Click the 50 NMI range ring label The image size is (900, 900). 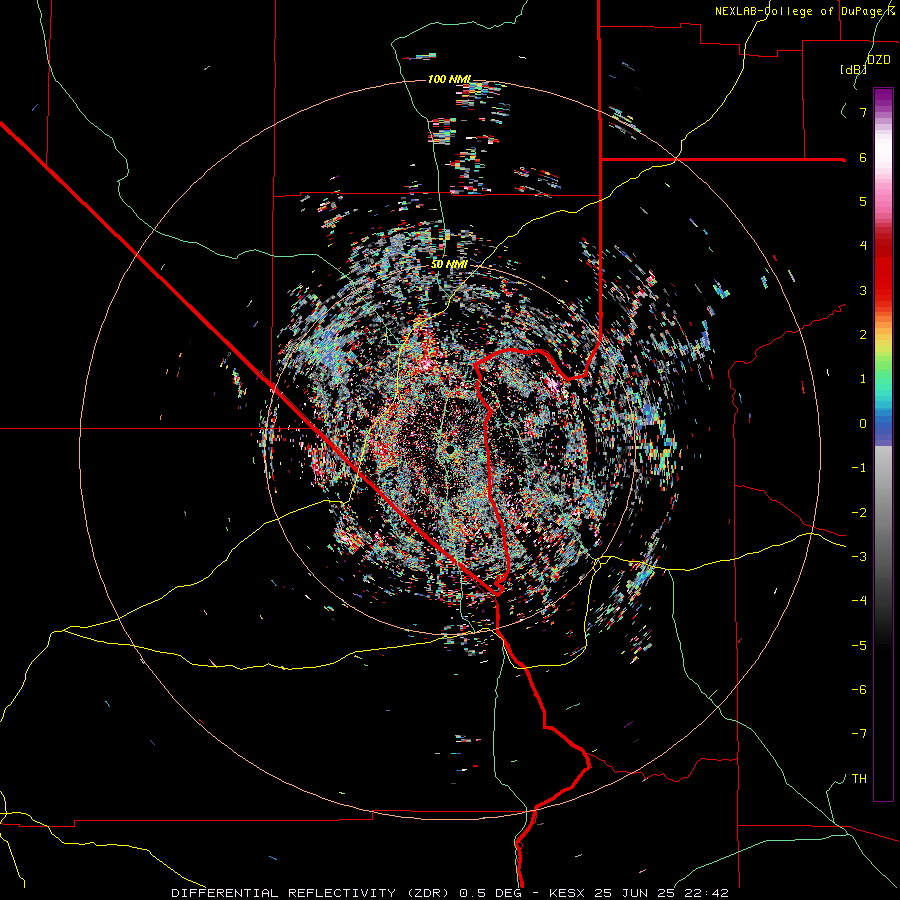point(449,264)
